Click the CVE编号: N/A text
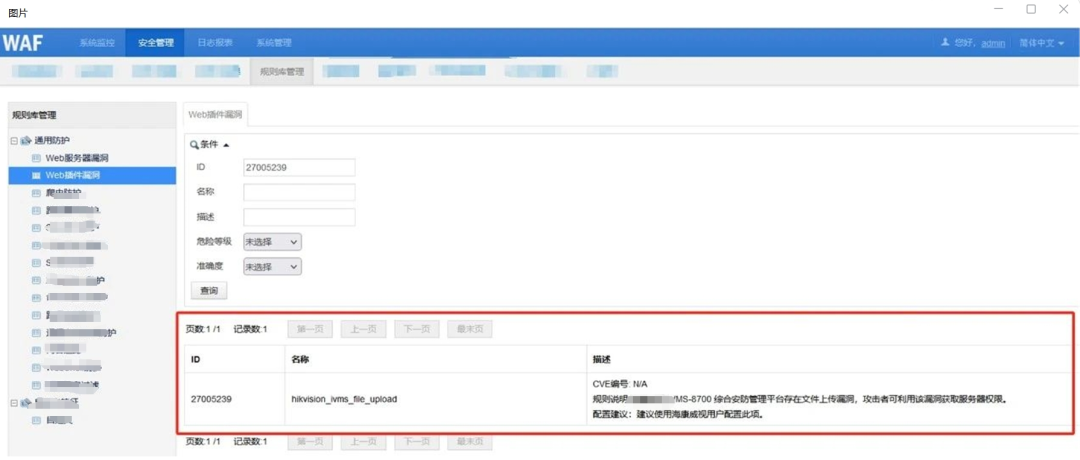Screen dimensions: 1080x460 [620, 384]
